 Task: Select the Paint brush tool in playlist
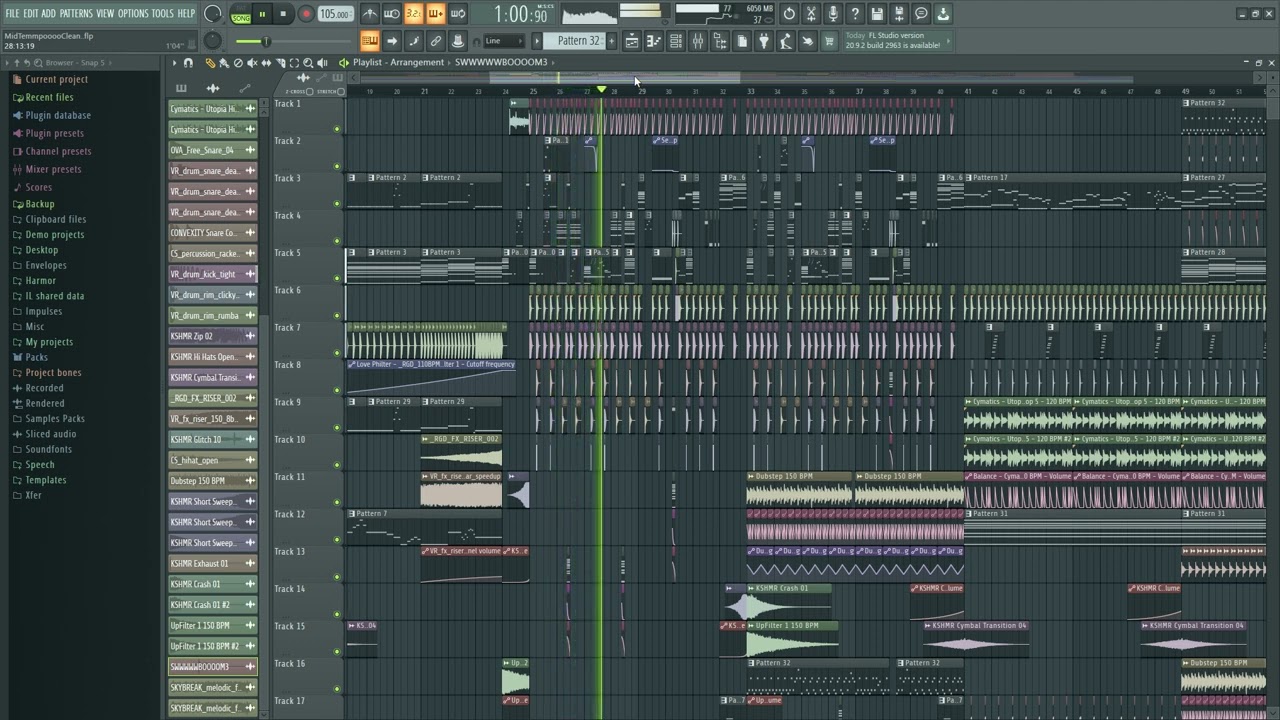tap(224, 63)
